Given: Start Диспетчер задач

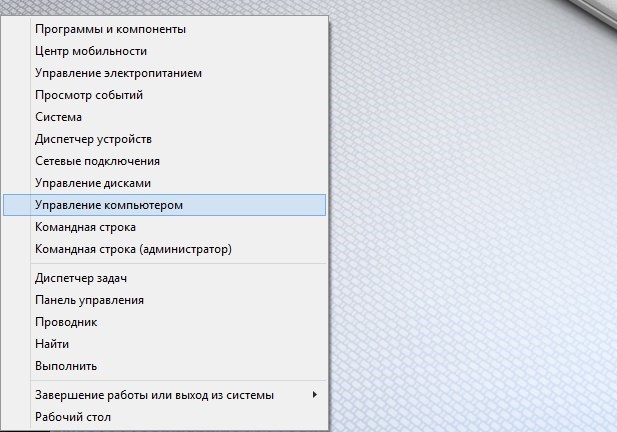Looking at the screenshot, I should click(x=164, y=279).
